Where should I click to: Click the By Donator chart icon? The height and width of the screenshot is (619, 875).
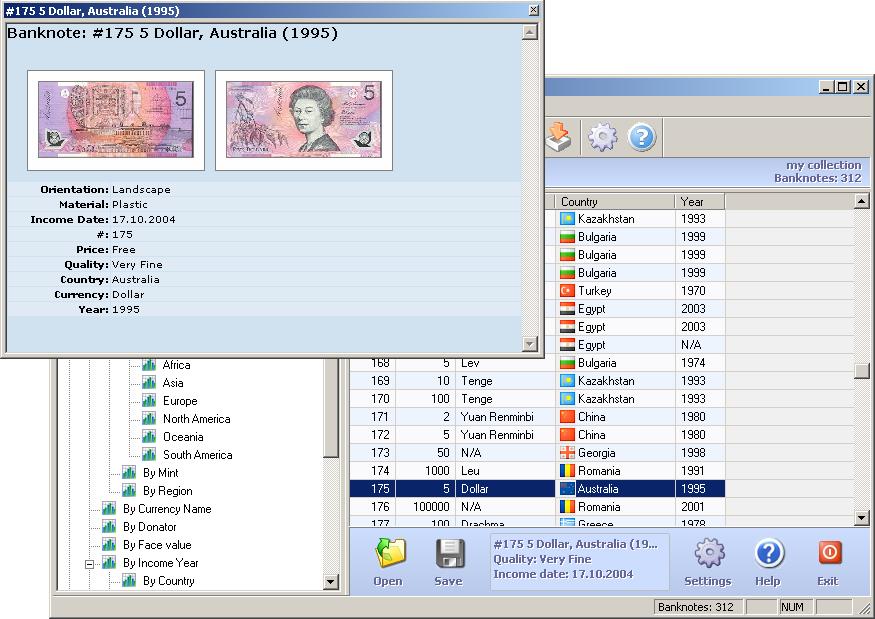coord(109,527)
